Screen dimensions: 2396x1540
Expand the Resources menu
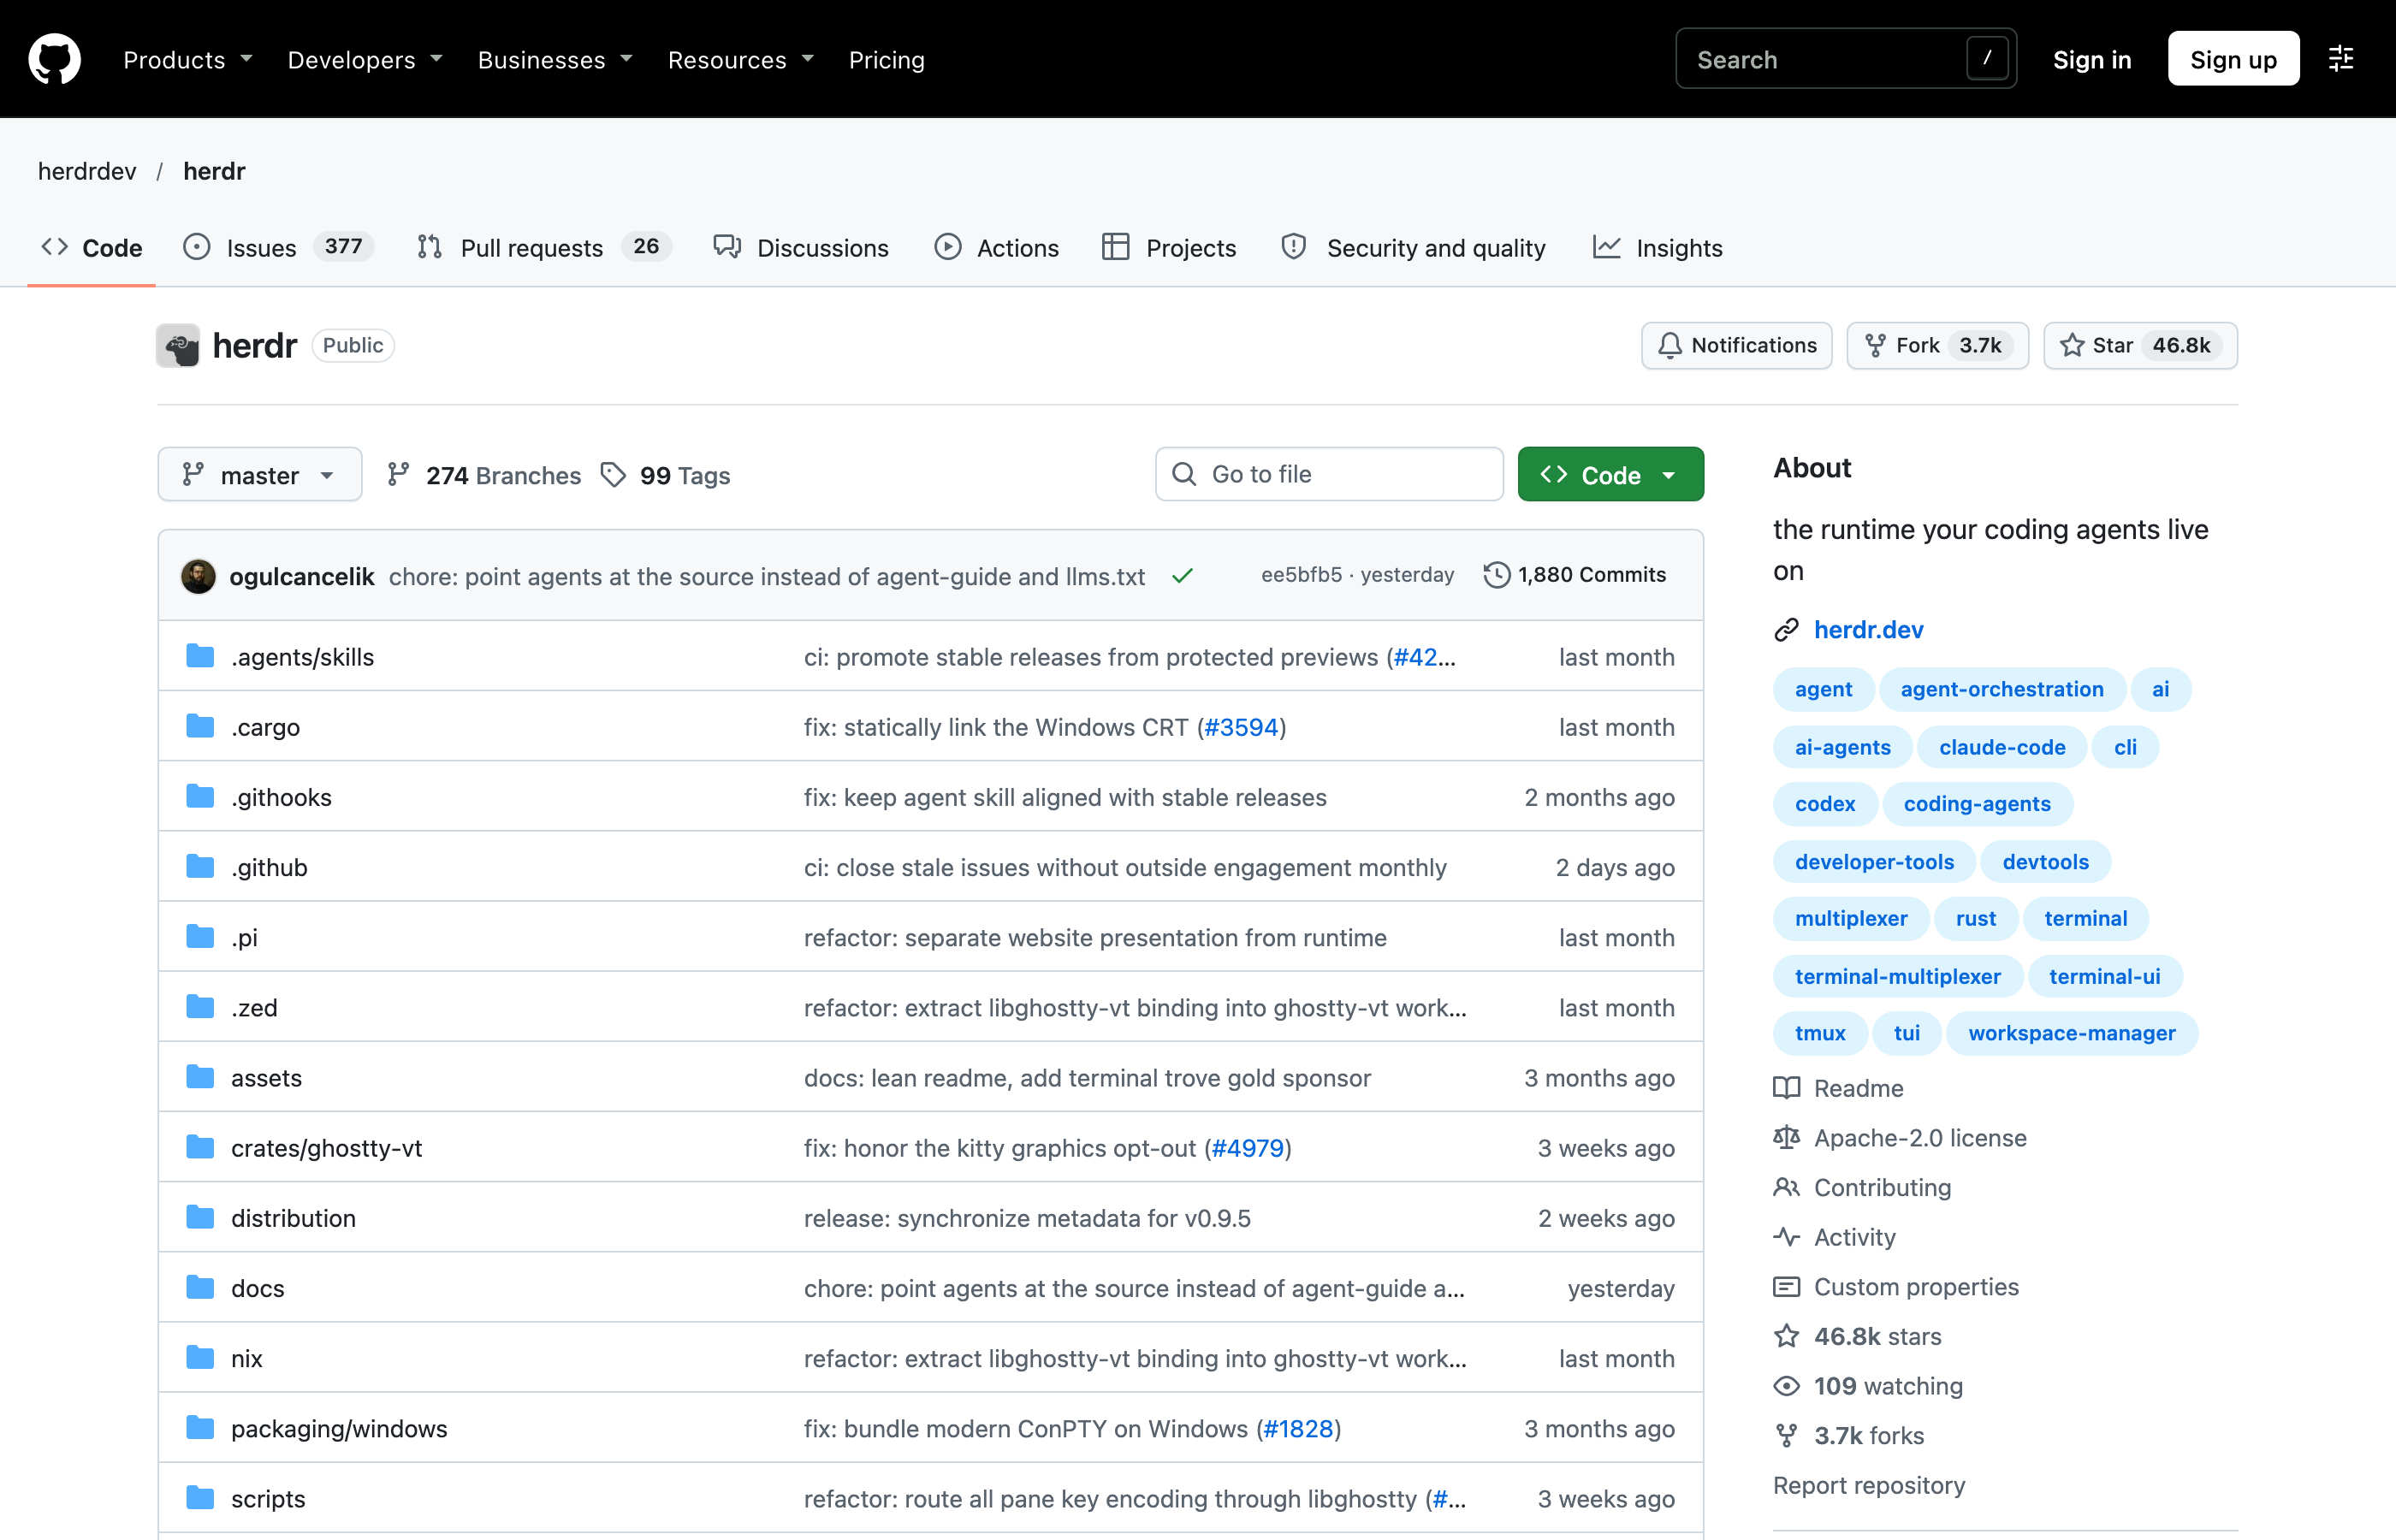(x=741, y=60)
